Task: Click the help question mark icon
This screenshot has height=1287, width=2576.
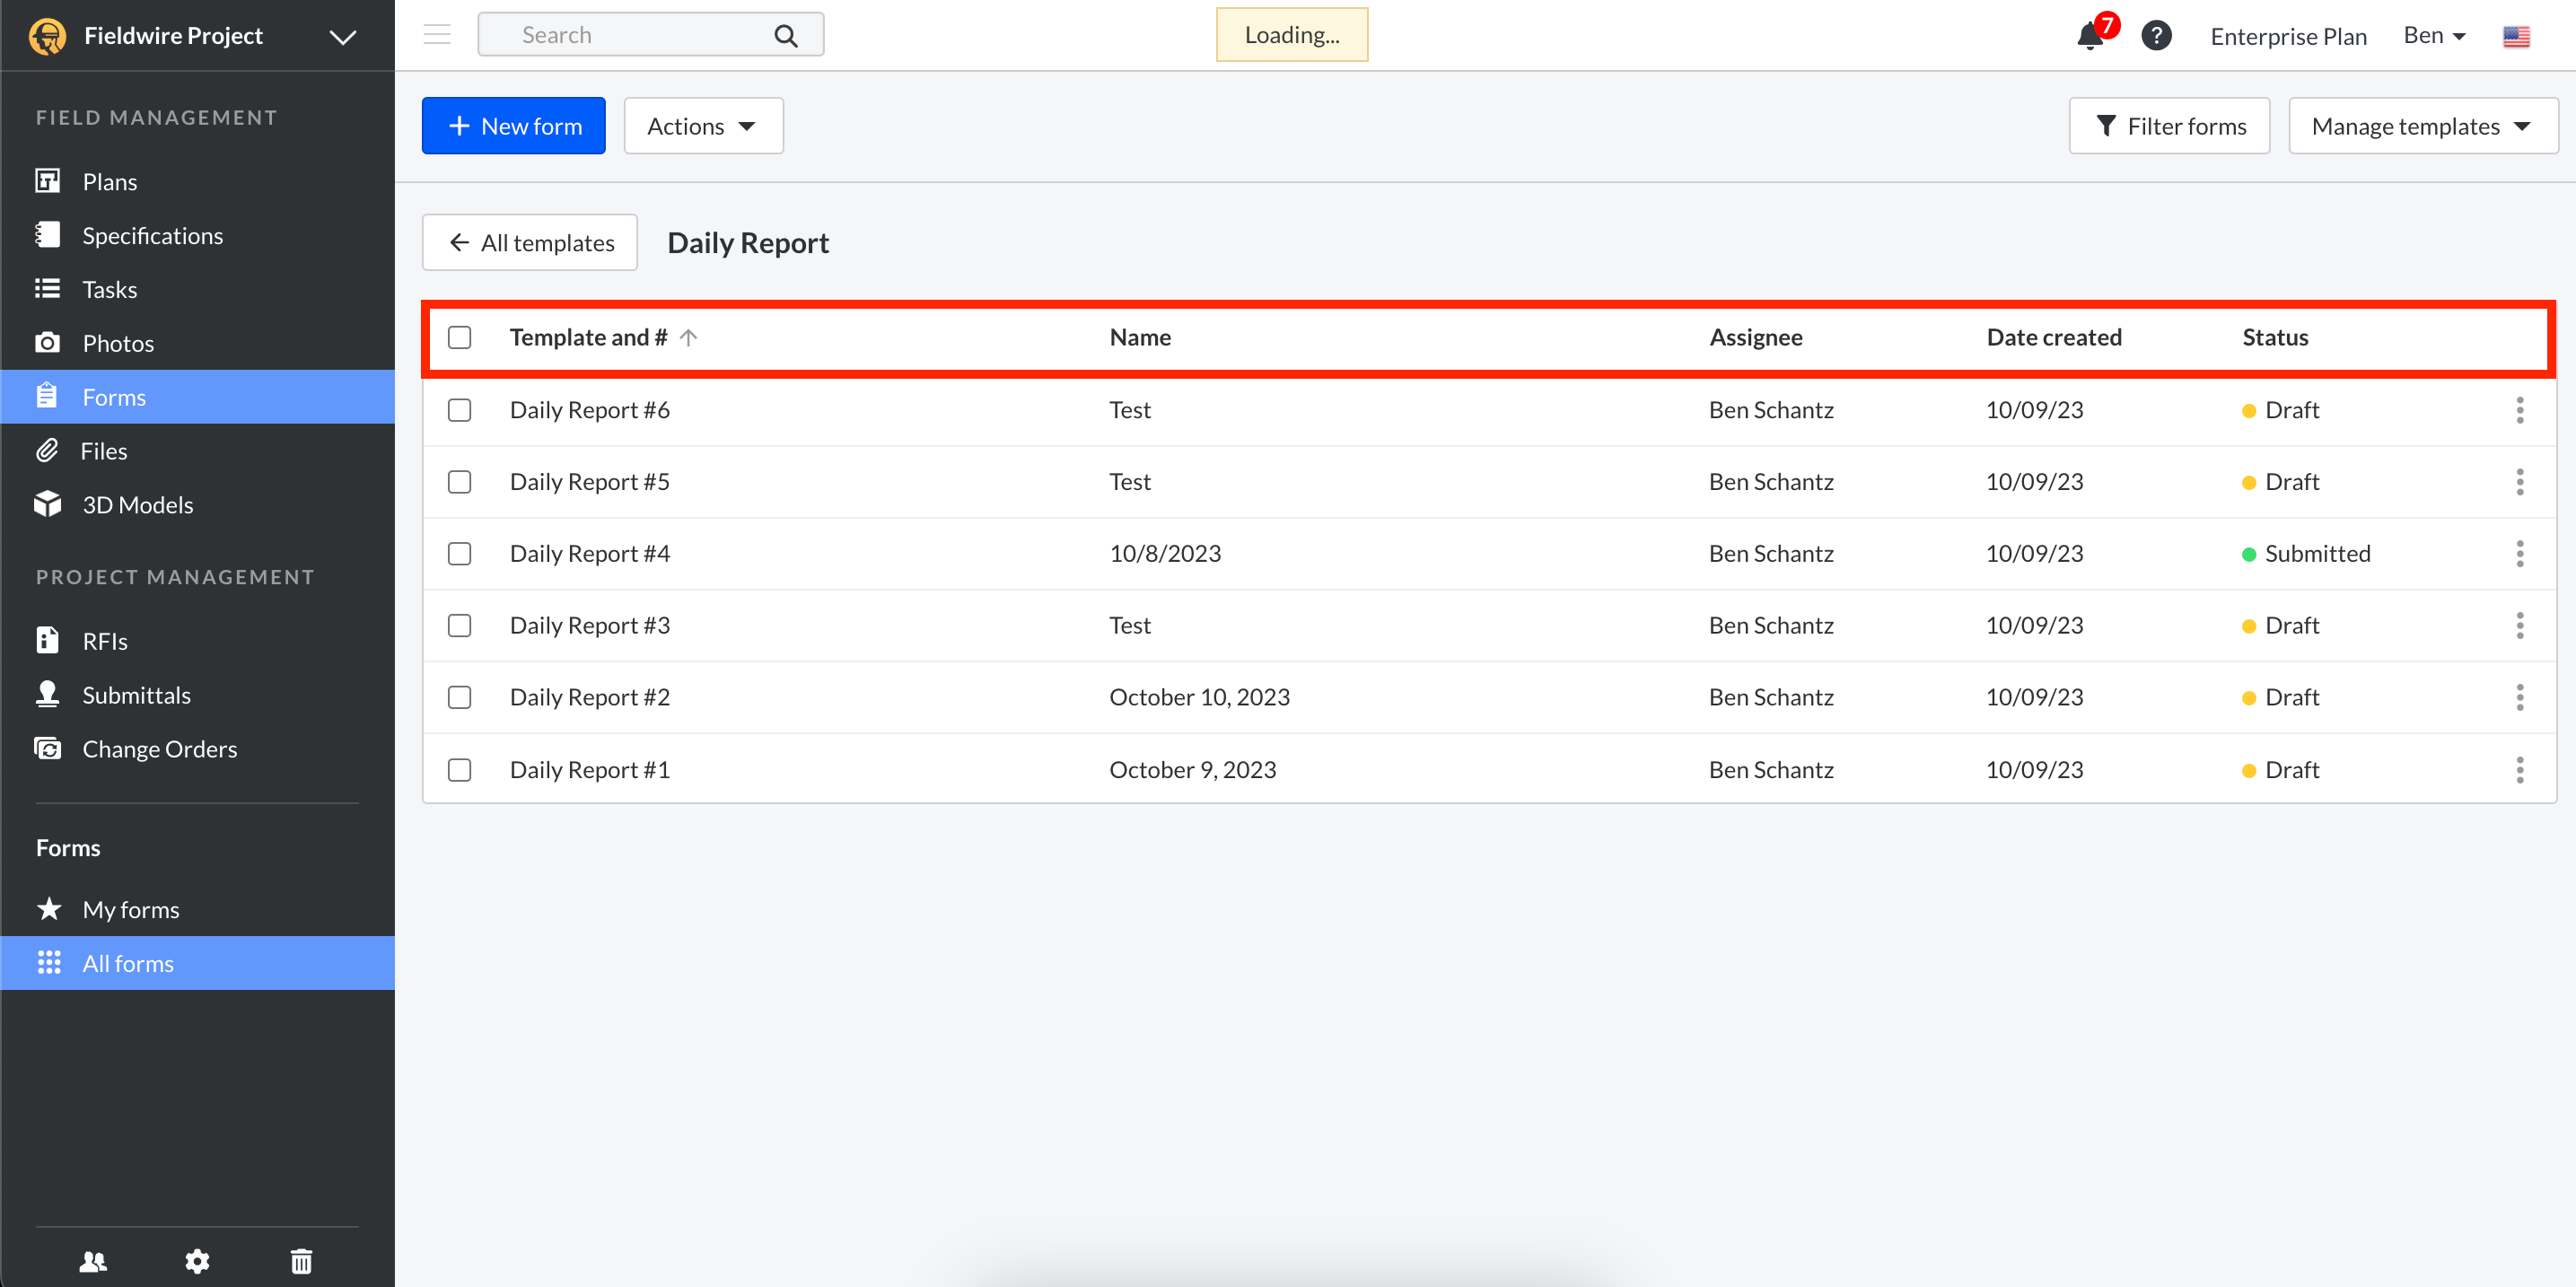Action: tap(2156, 36)
